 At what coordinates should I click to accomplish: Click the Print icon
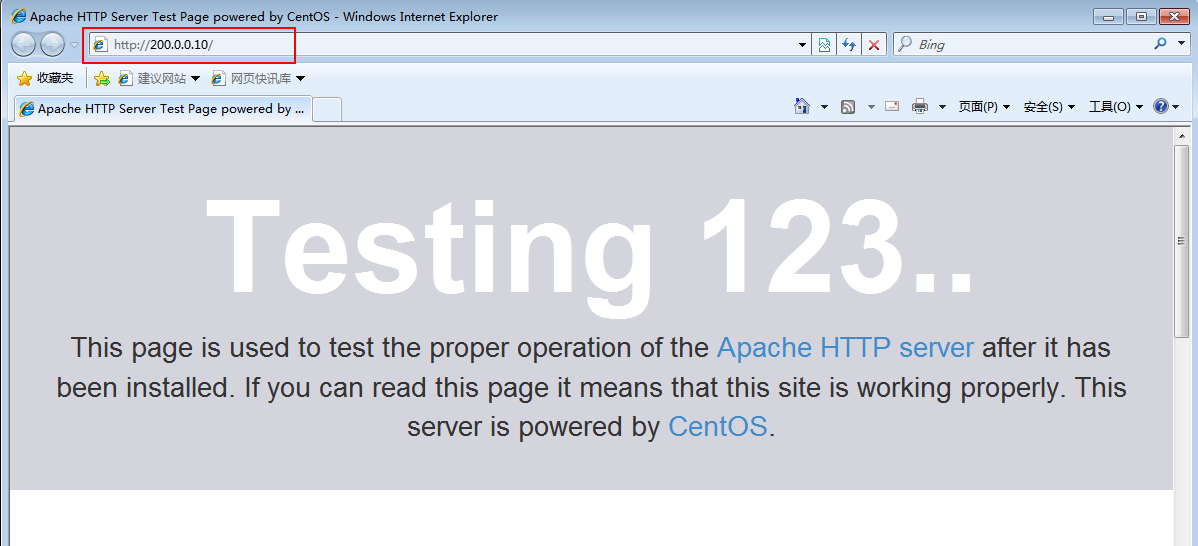920,107
